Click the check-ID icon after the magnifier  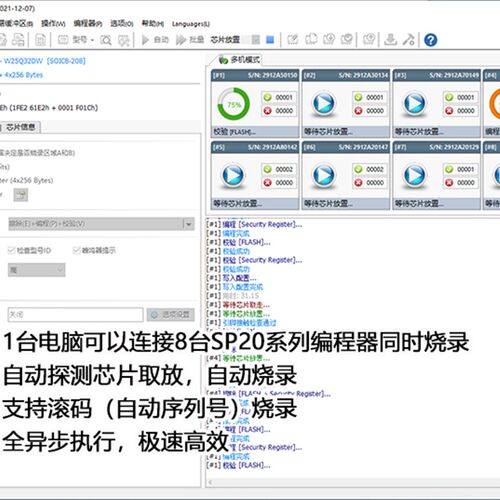[124, 40]
